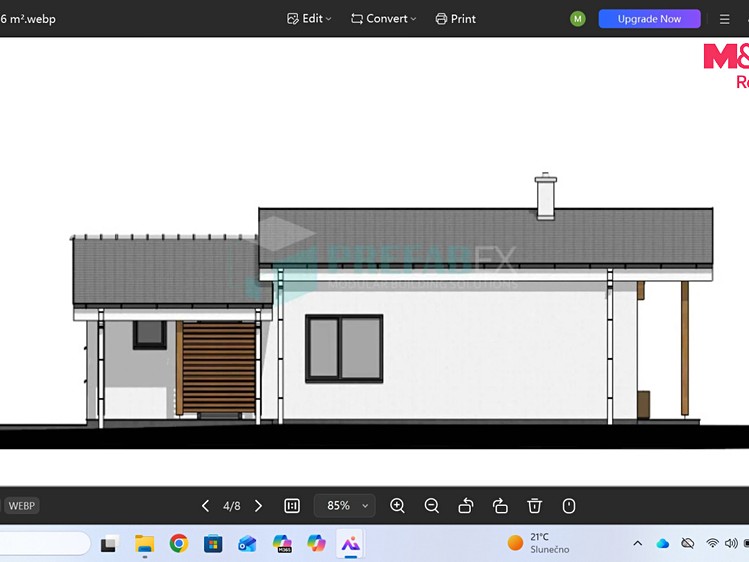
Task: Open the volume control
Action: 731,543
